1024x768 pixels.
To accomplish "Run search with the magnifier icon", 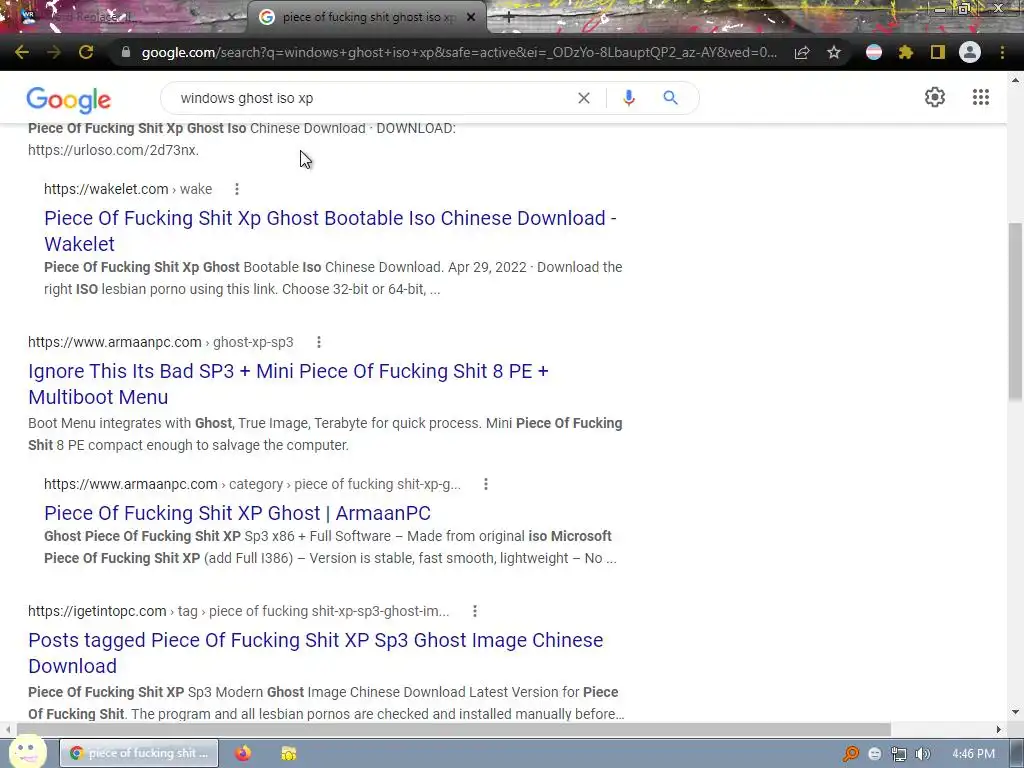I will point(671,98).
